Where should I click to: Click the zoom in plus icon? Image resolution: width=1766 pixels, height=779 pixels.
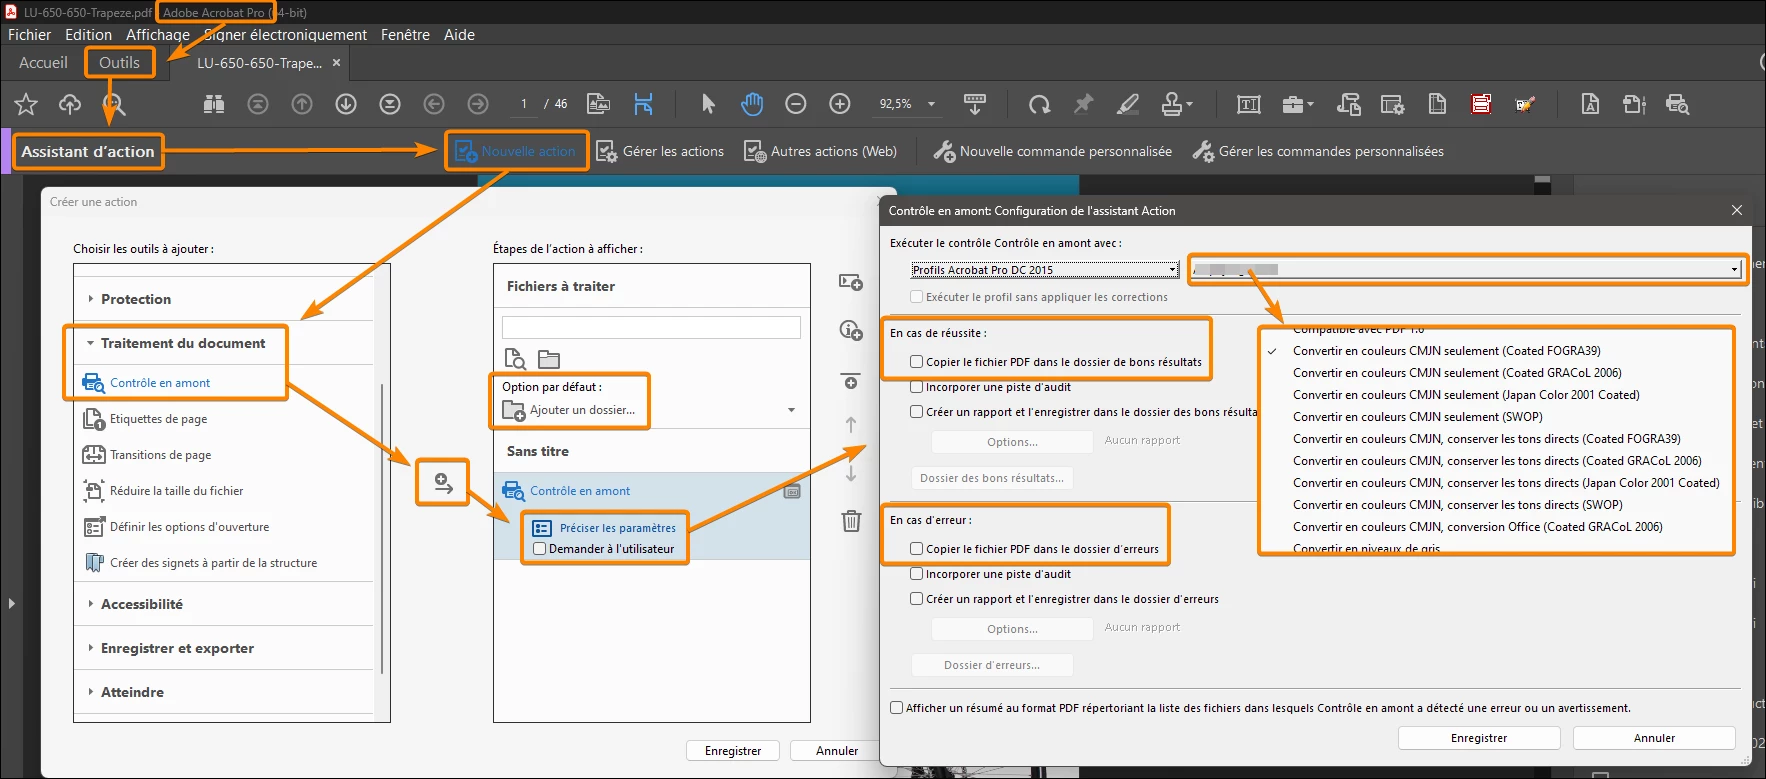[x=840, y=104]
